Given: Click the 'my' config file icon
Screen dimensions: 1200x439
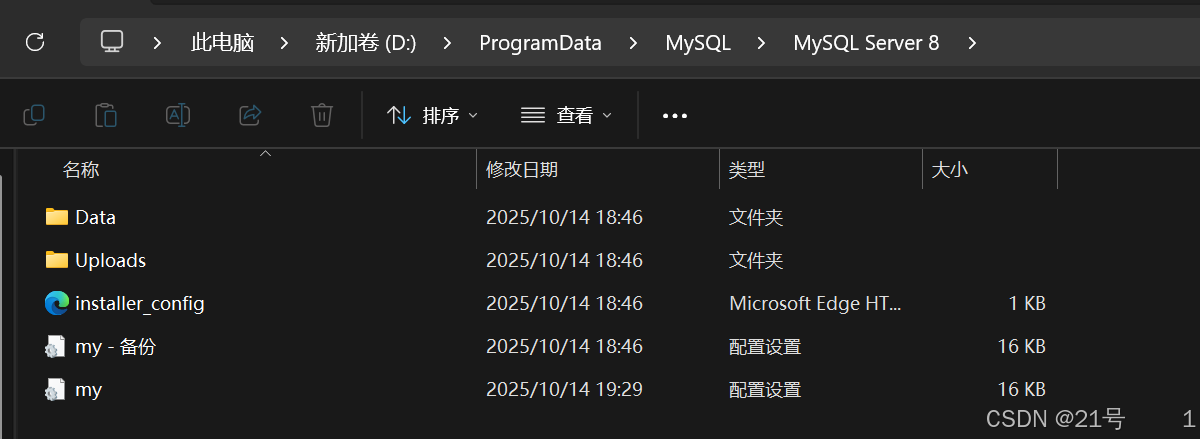Looking at the screenshot, I should pyautogui.click(x=56, y=390).
